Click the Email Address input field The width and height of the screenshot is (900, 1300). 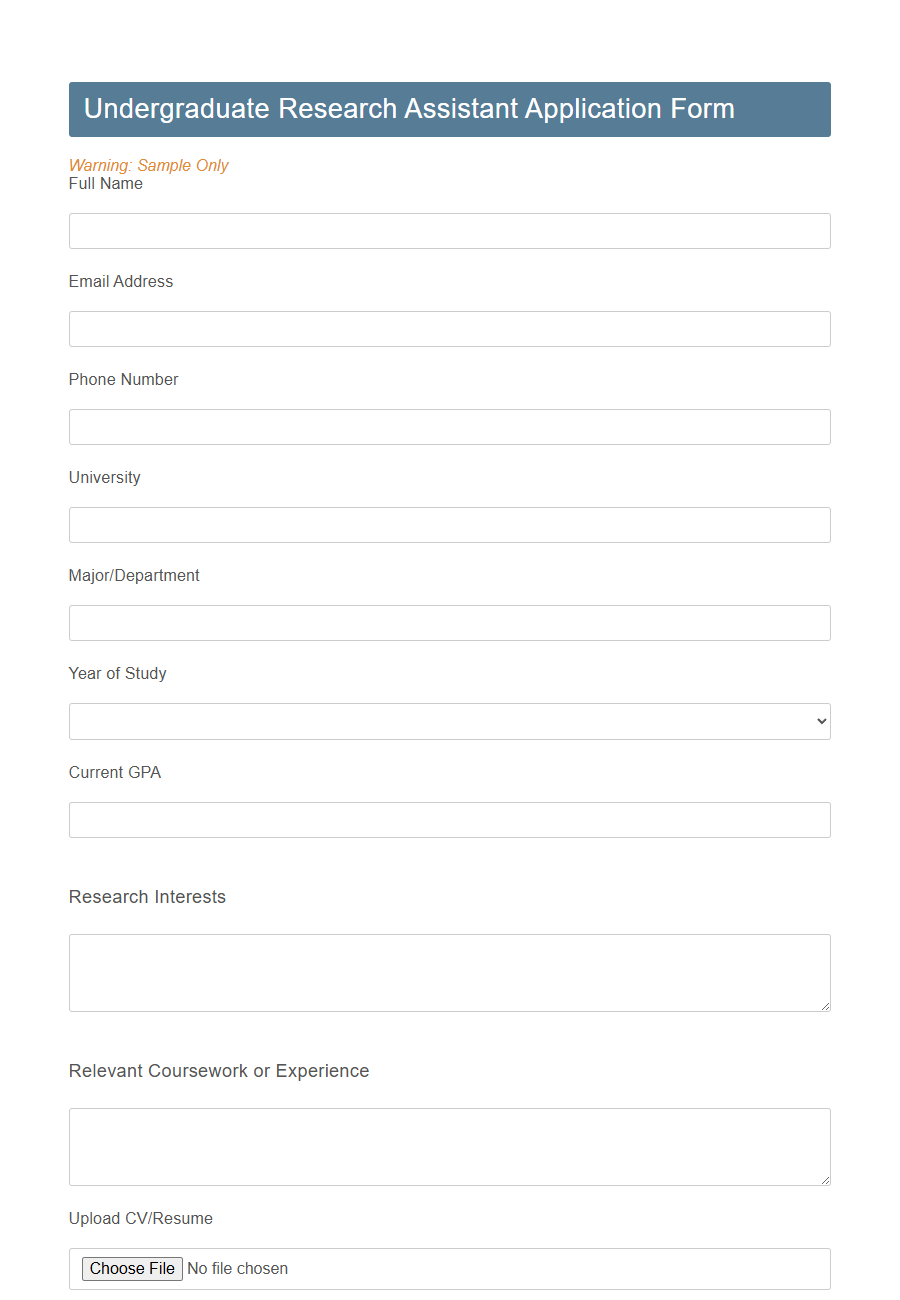[449, 329]
